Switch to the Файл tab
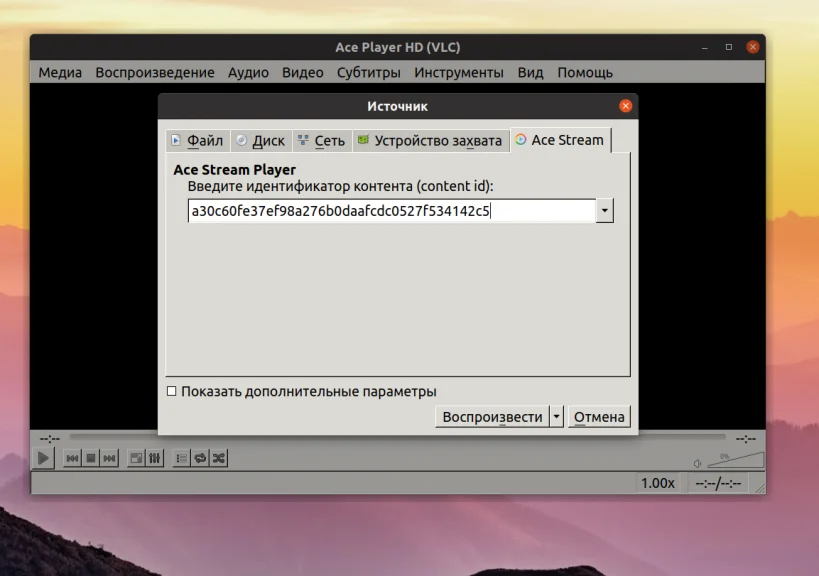 (198, 140)
